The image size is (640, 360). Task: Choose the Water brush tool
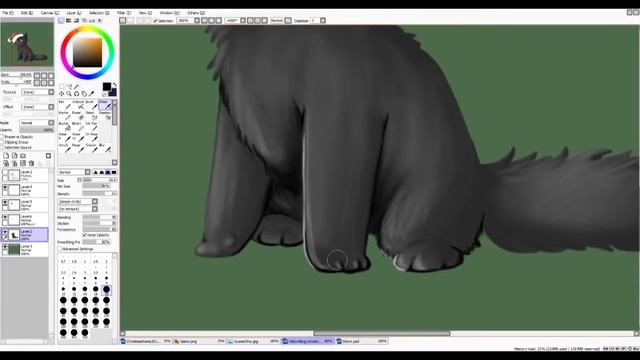pos(105,105)
